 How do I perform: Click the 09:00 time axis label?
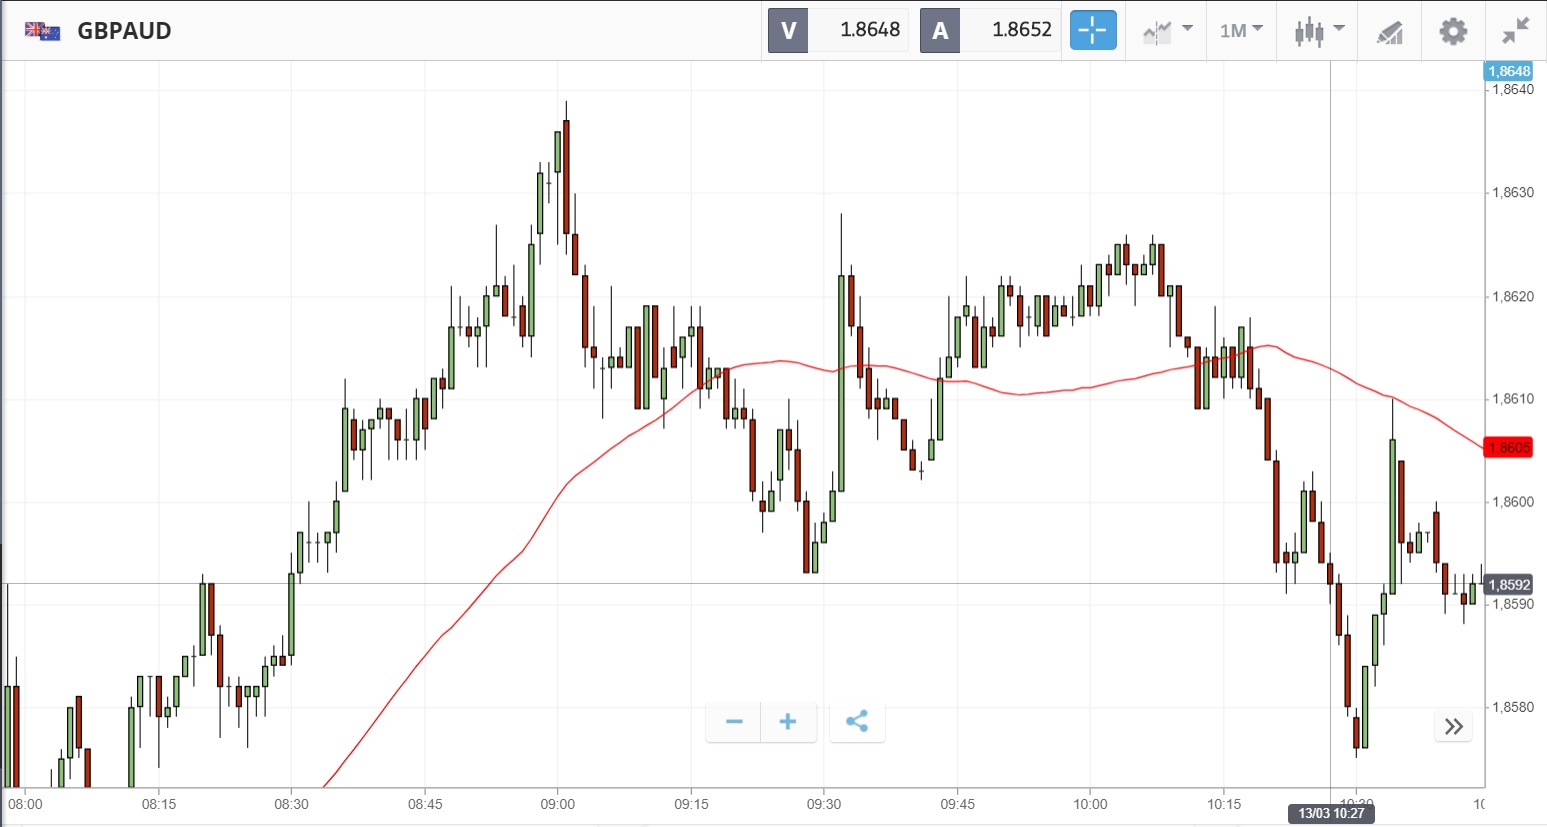[558, 804]
